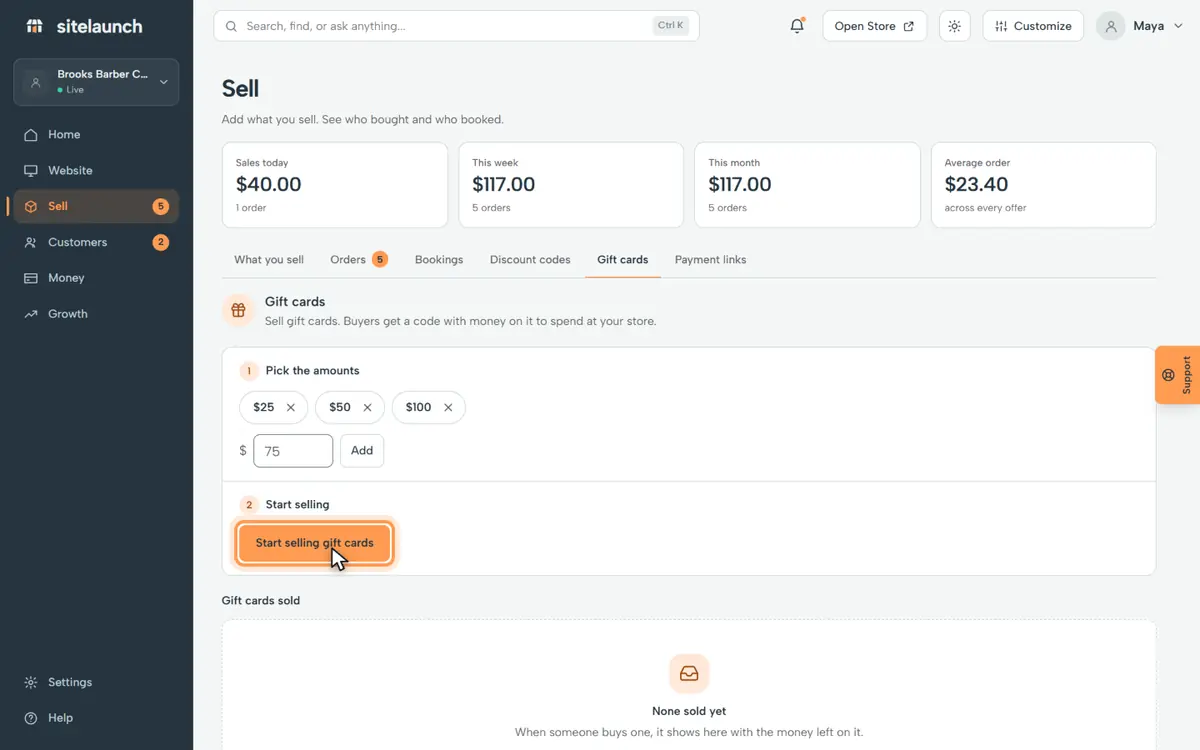
Task: Open Settings in the sidebar
Action: pos(96,682)
